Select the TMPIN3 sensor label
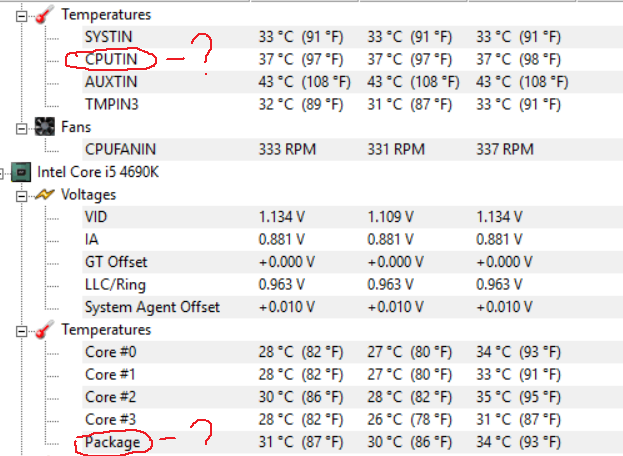Viewport: 623px width, 456px height. [111, 104]
